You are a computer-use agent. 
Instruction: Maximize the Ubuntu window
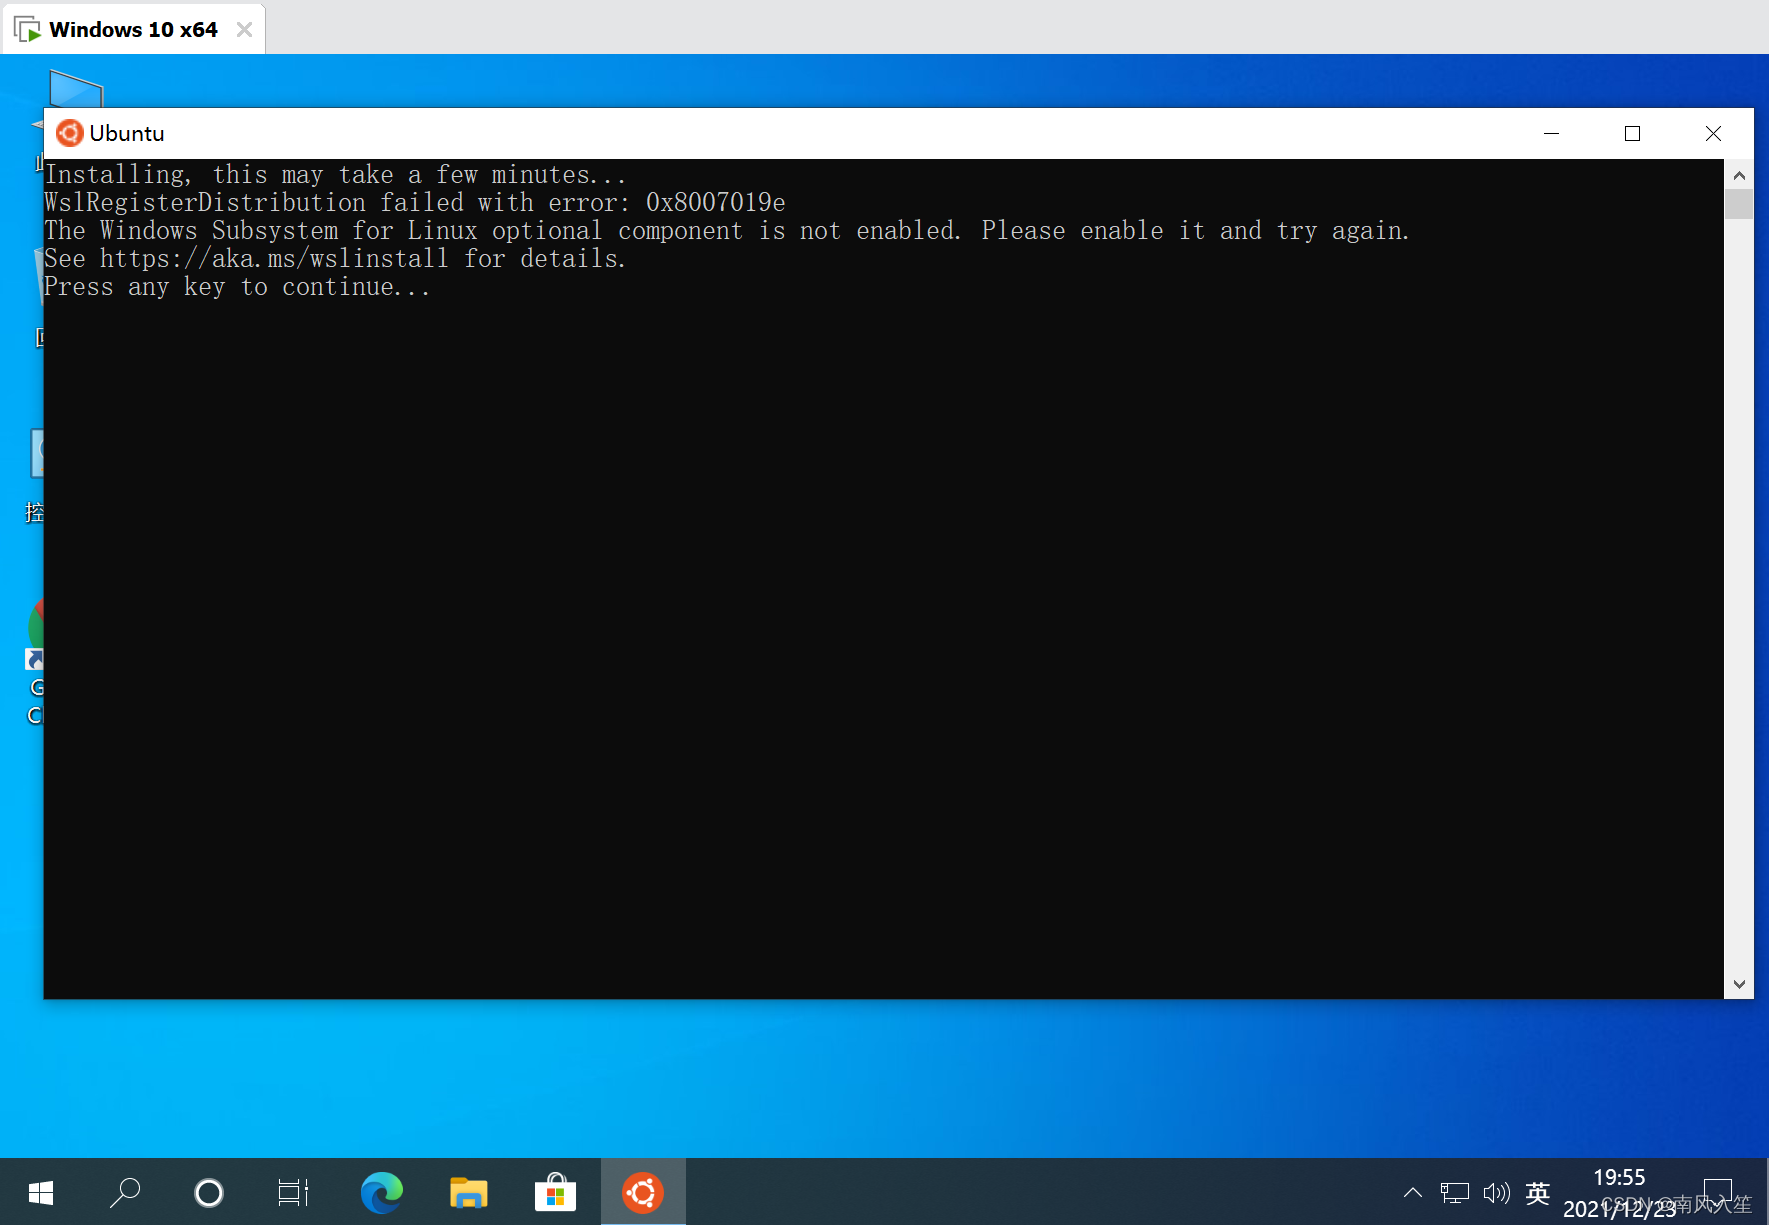(x=1633, y=133)
